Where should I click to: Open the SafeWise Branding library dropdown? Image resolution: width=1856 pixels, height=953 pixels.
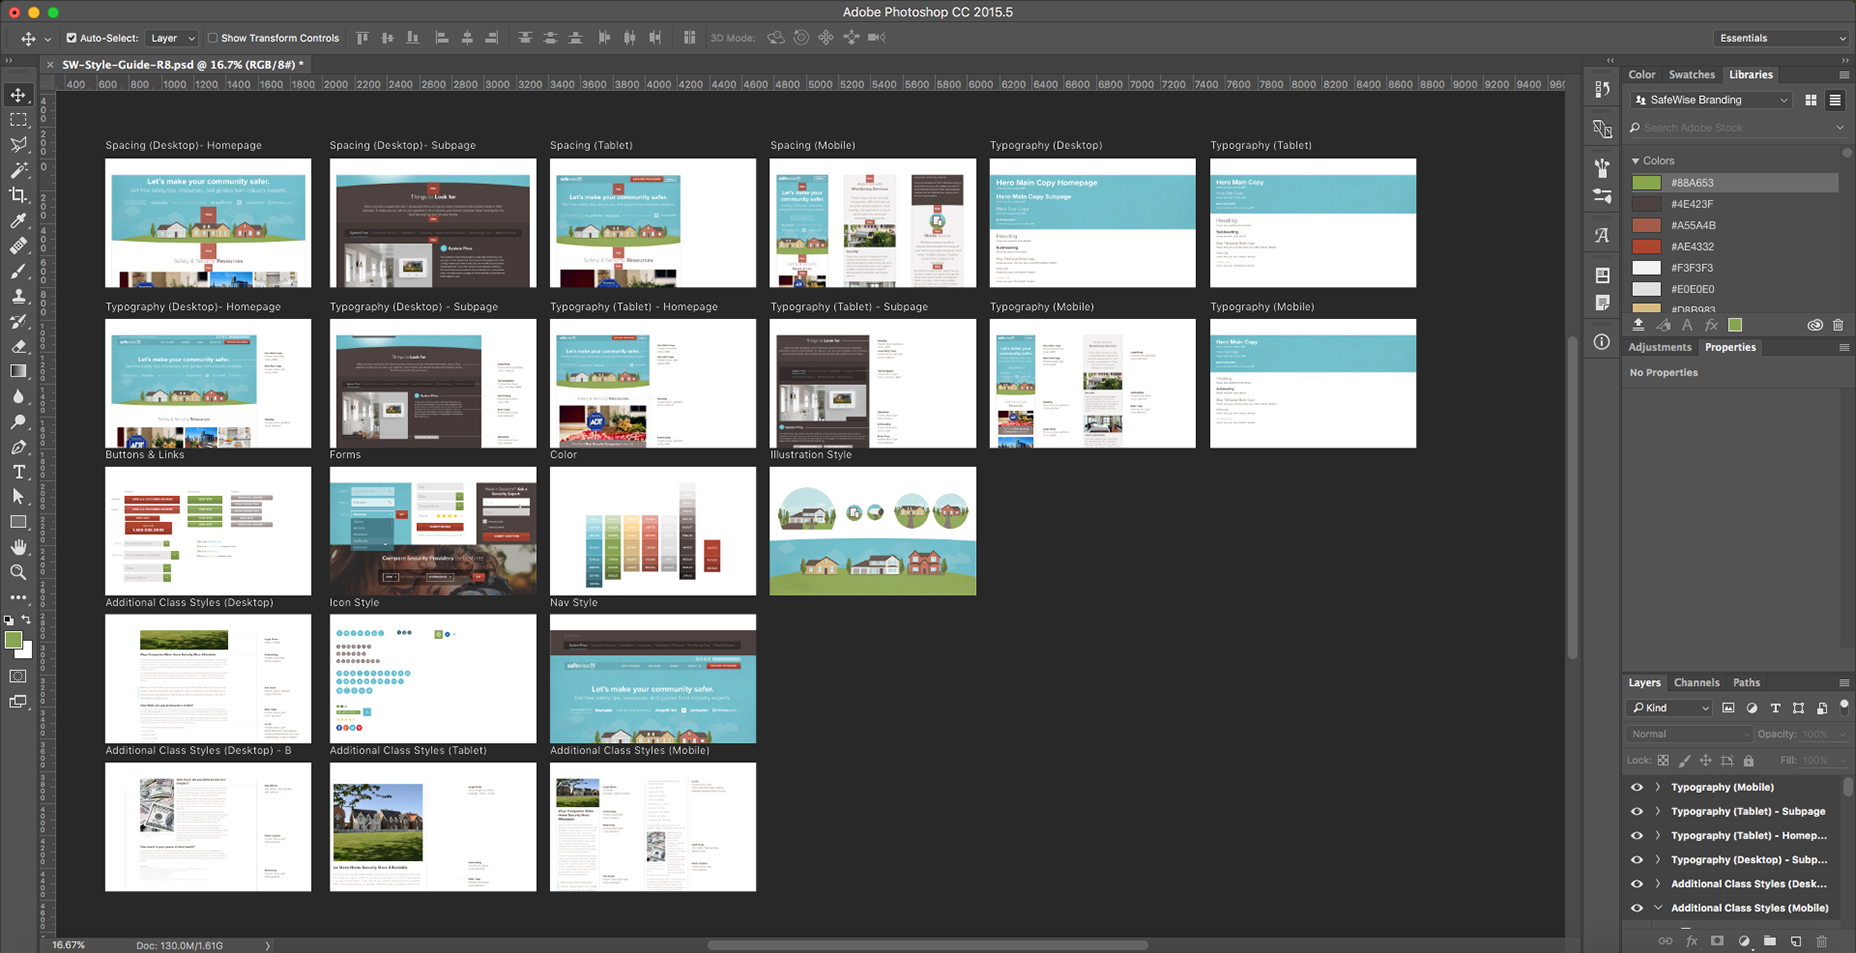[x=1710, y=100]
